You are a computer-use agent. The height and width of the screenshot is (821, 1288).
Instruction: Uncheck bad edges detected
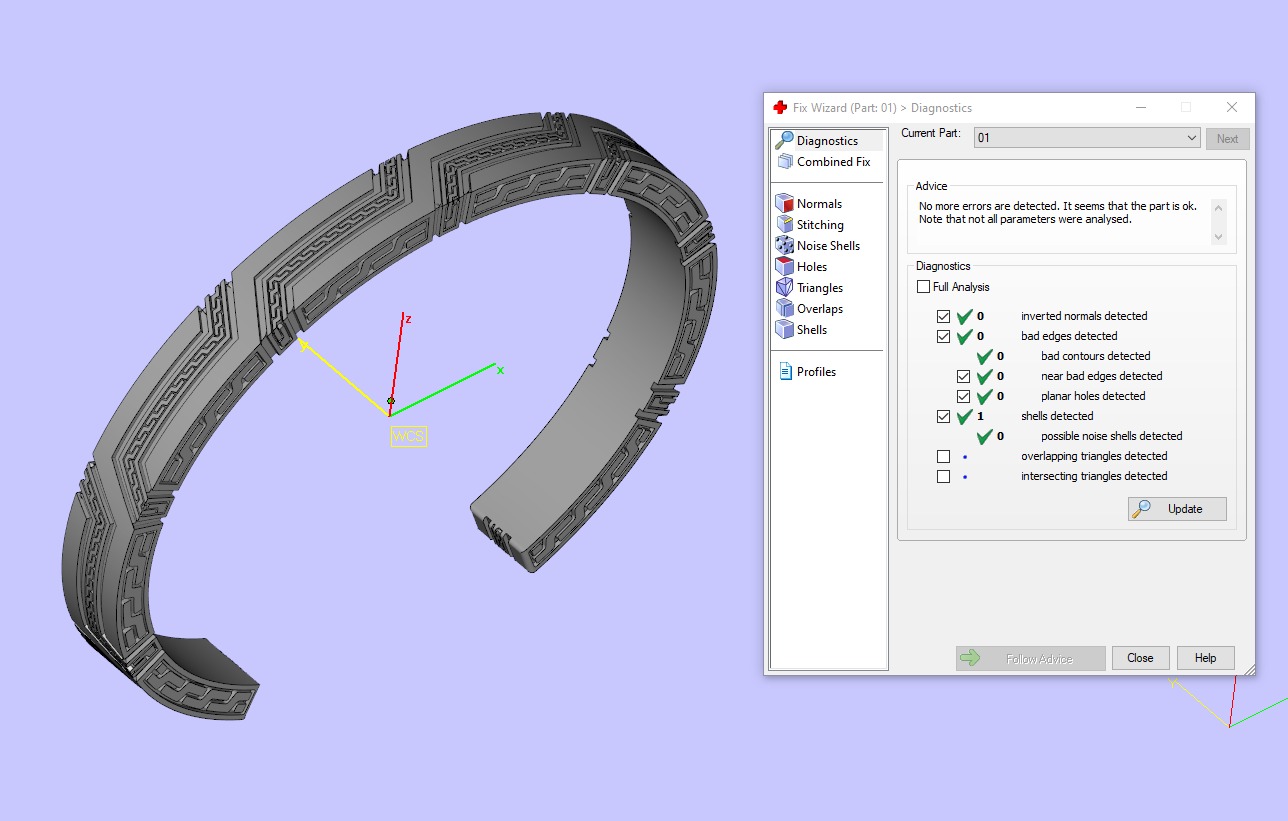(943, 336)
